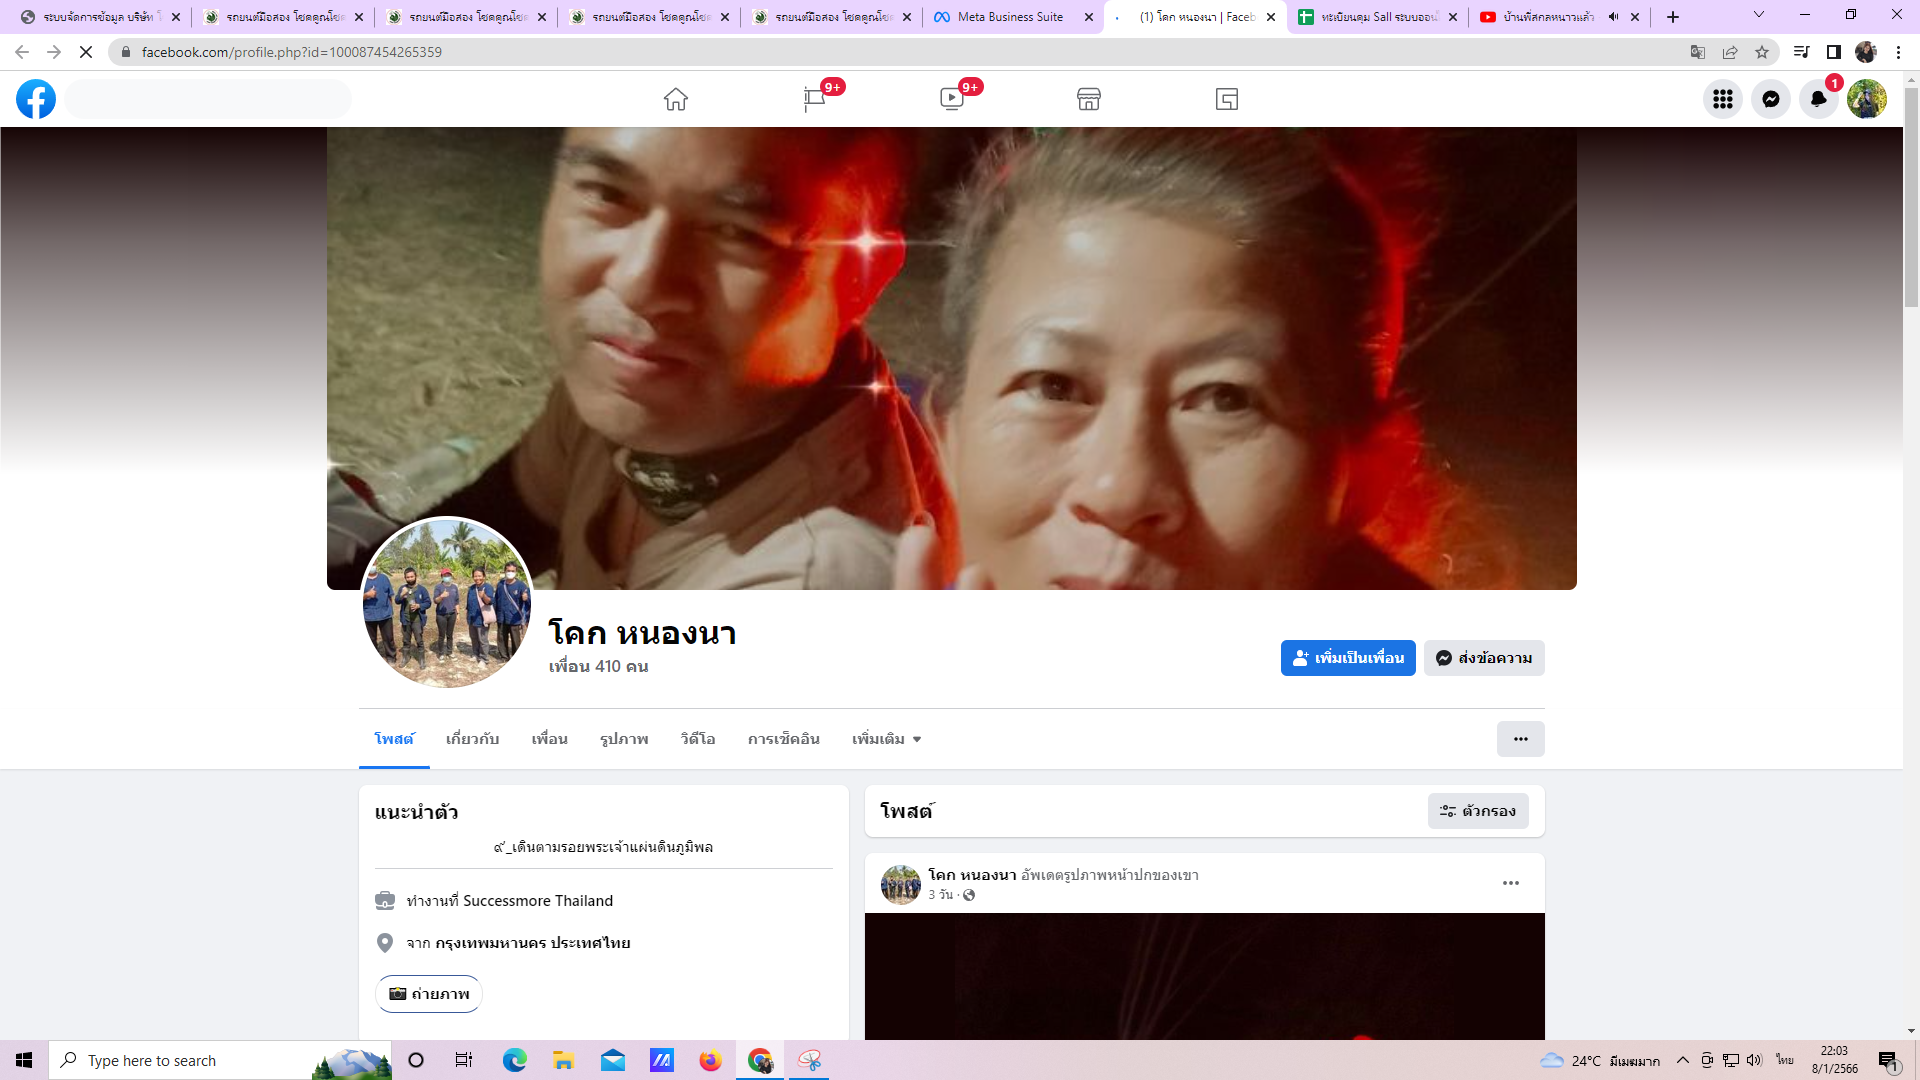Bookmark page with the star icon
The image size is (1920, 1080).
pyautogui.click(x=1762, y=52)
